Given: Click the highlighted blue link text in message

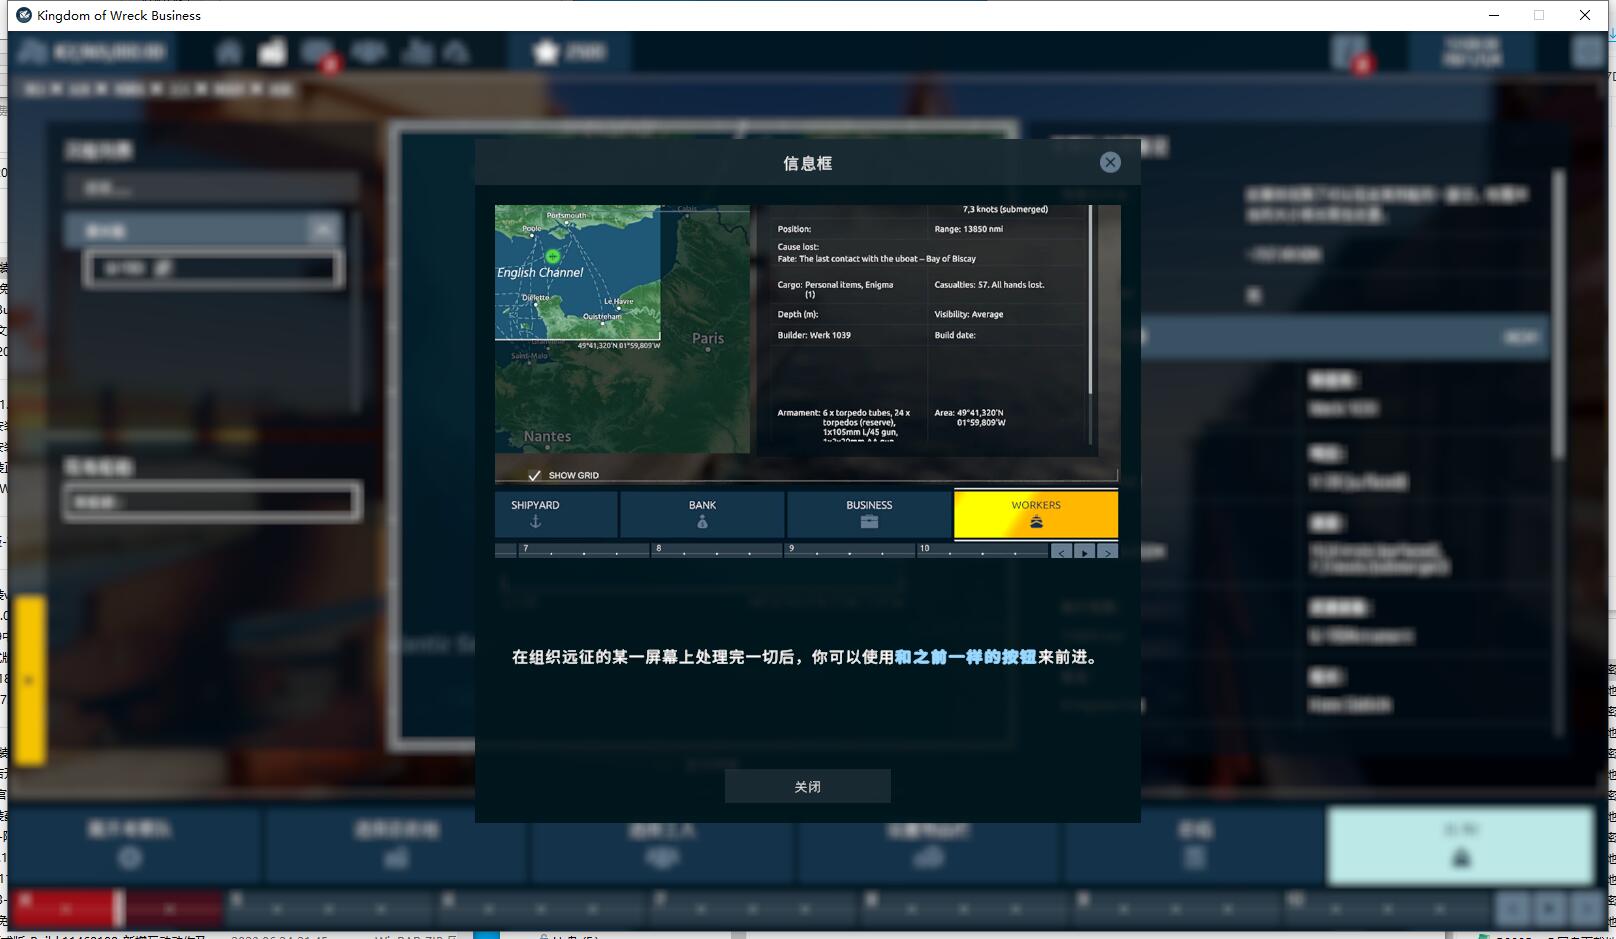Looking at the screenshot, I should [x=965, y=657].
